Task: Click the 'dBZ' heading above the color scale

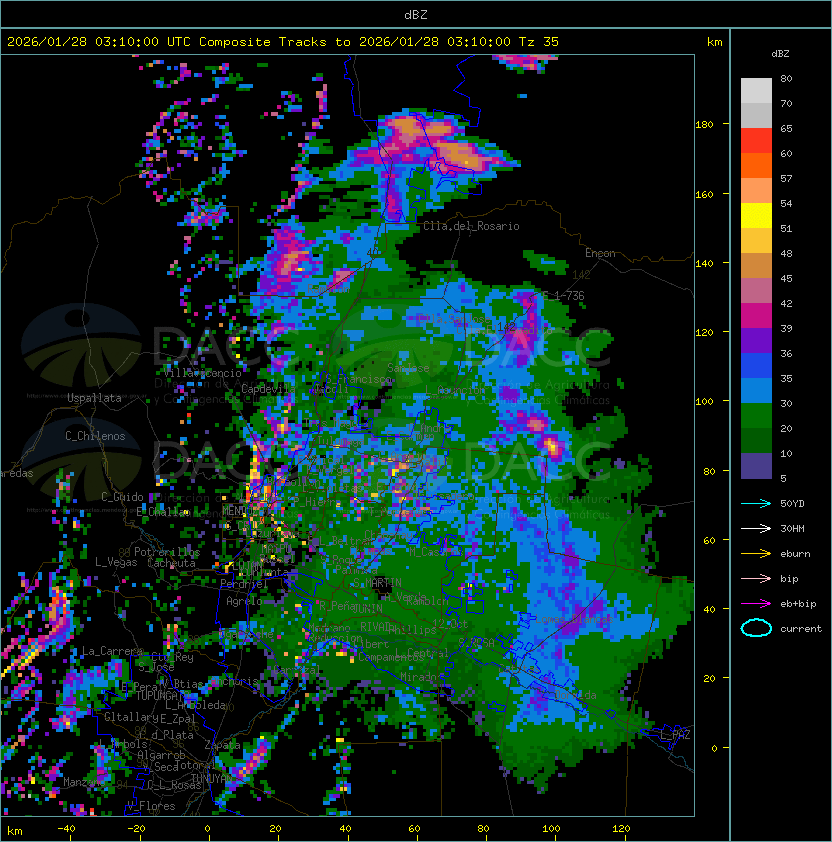Action: [x=780, y=54]
